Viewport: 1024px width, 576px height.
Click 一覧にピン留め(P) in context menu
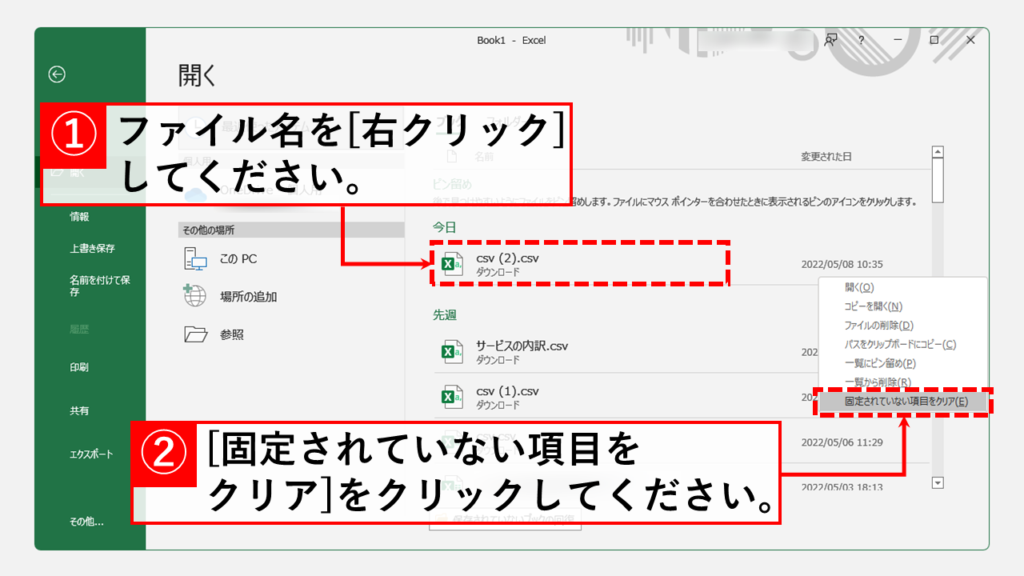coord(880,363)
